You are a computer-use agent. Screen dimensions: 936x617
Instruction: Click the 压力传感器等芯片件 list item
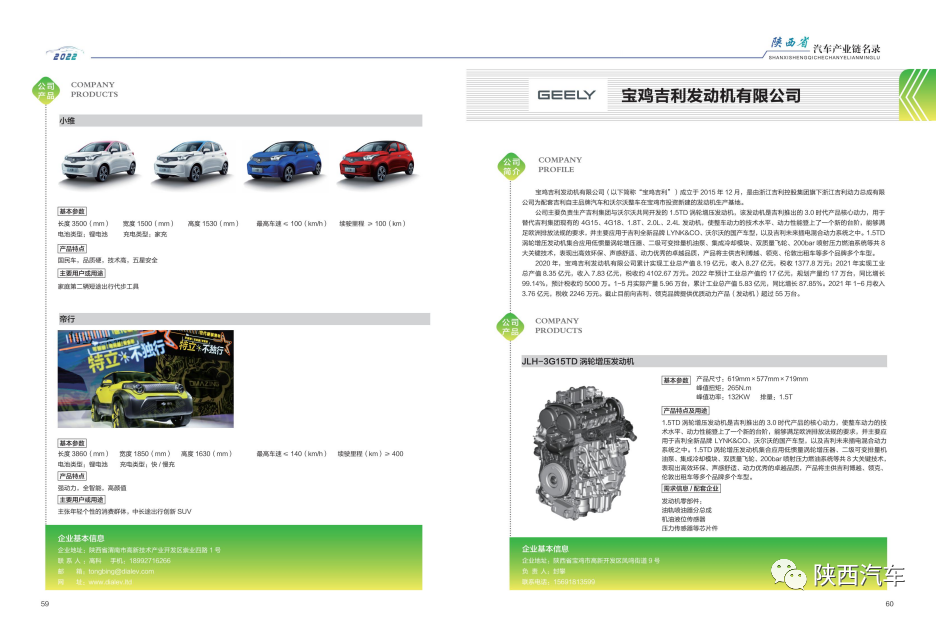click(689, 528)
